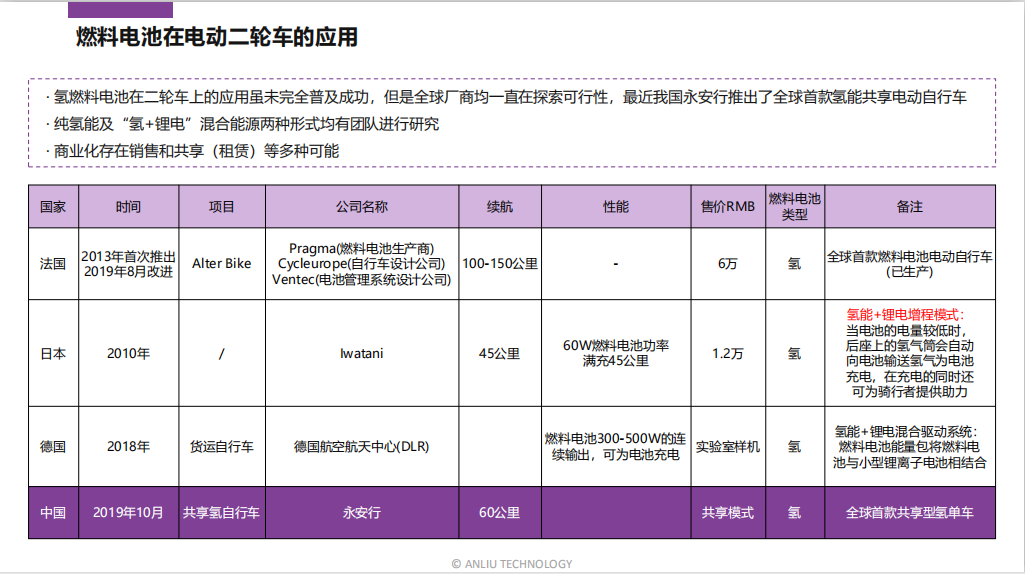The image size is (1025, 574).
Task: Select the 全球首款共享型氢单车 note cell
Action: [x=909, y=513]
